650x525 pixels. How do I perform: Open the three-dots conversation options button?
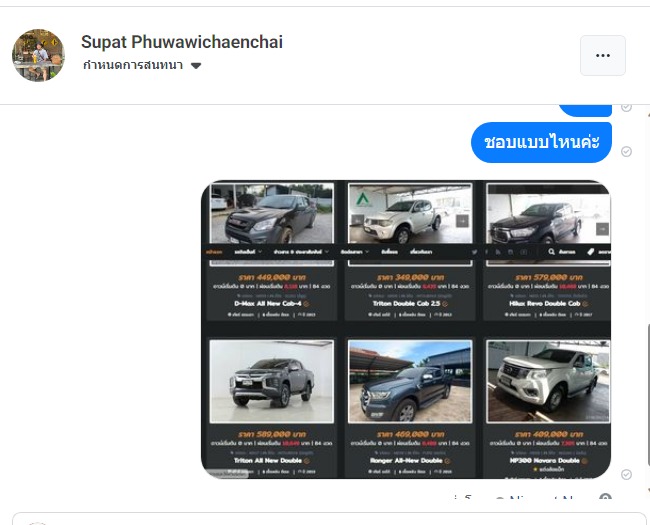click(603, 56)
